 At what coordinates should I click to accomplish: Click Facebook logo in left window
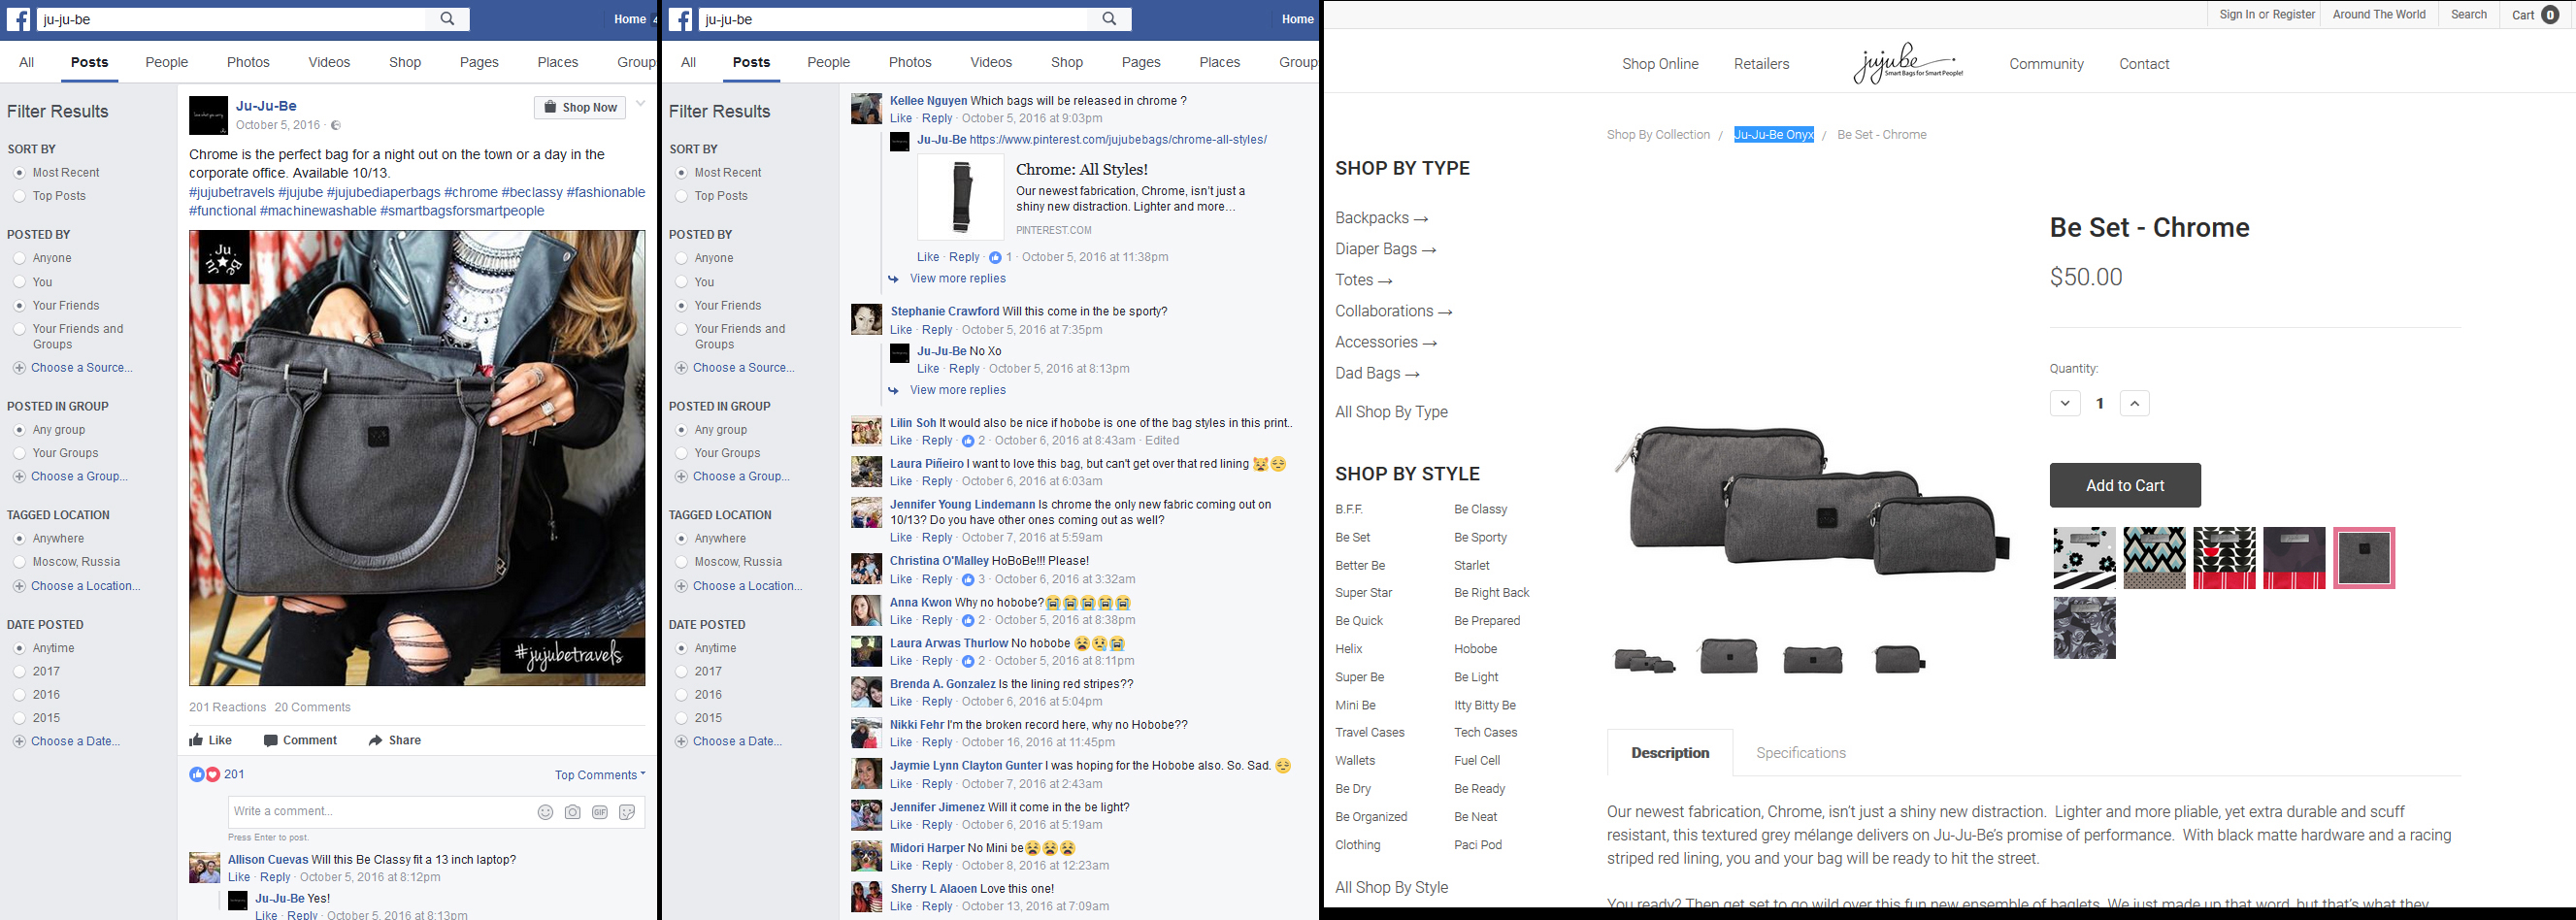19,19
